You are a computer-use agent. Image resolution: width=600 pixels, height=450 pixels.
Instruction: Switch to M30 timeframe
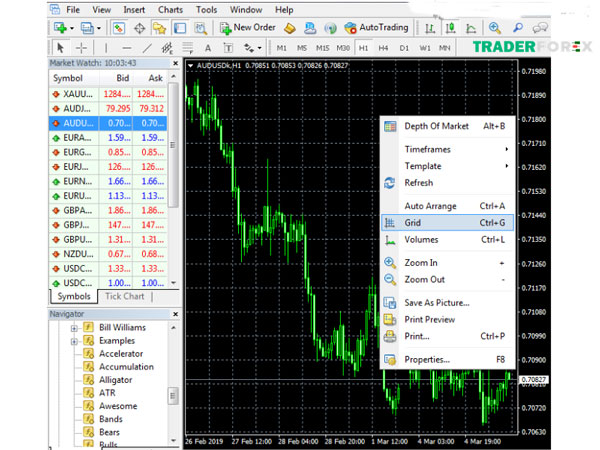tap(343, 48)
